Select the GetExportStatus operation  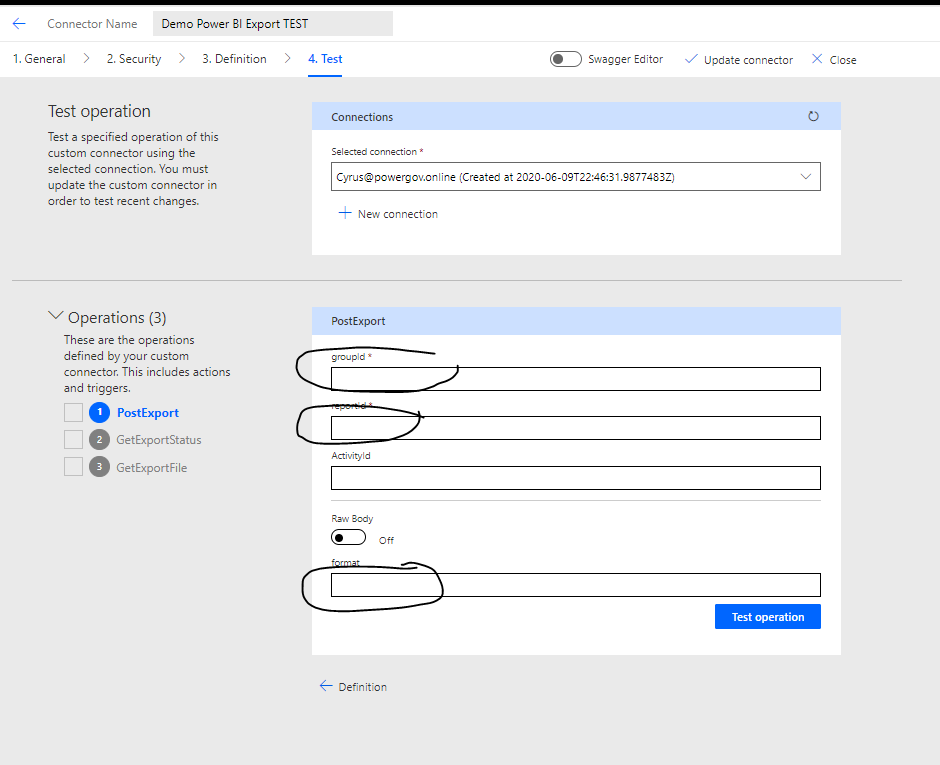pos(158,440)
